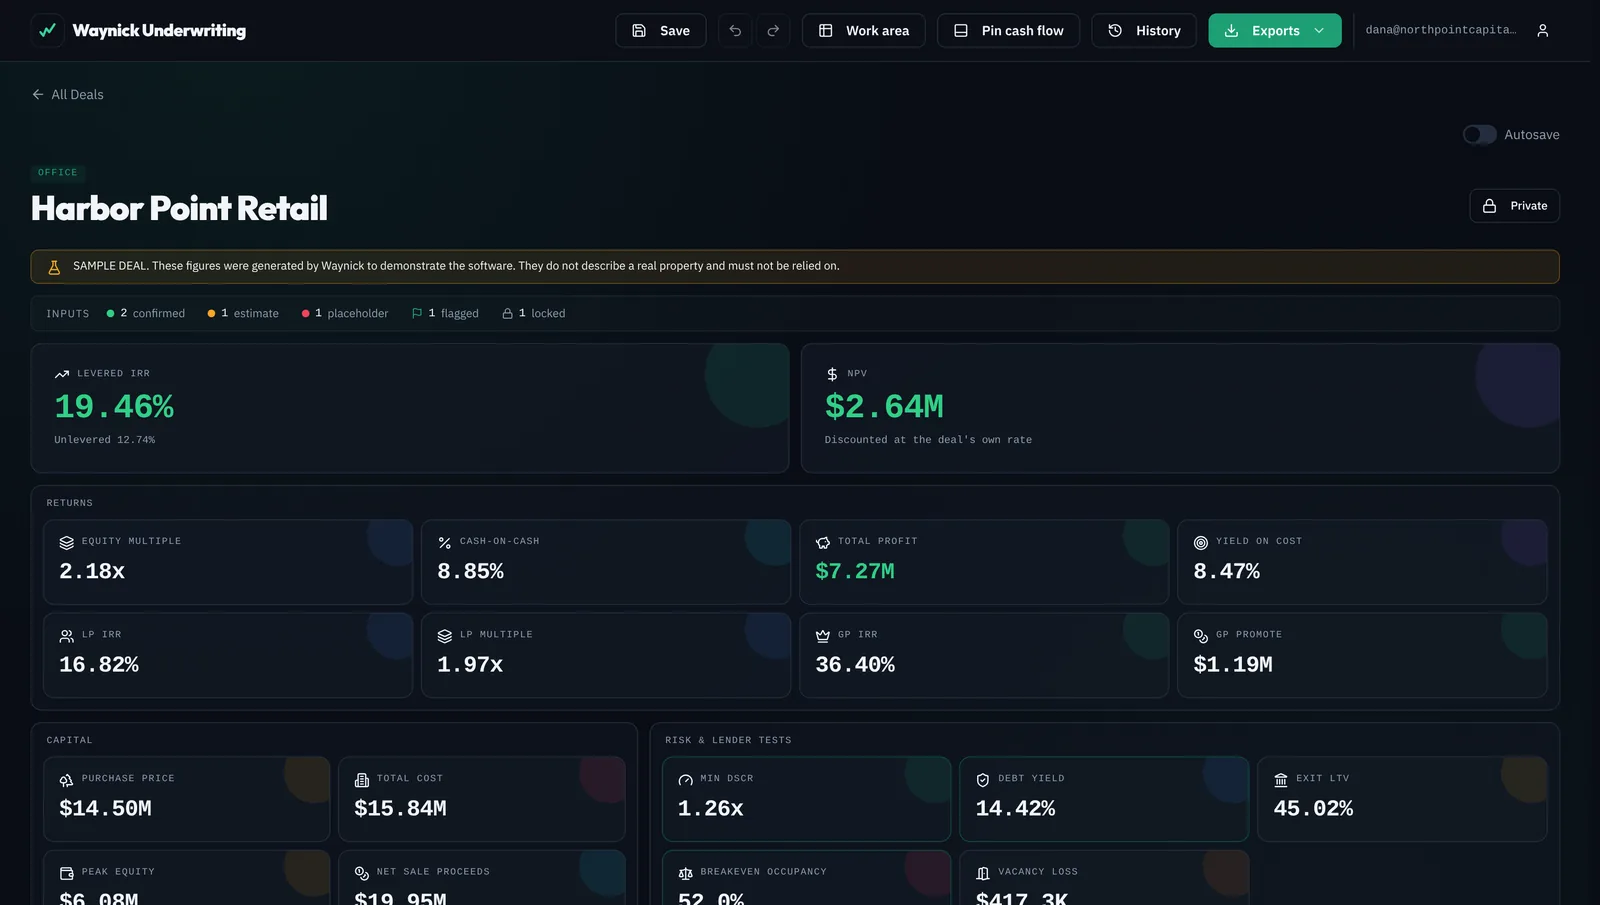The height and width of the screenshot is (905, 1600).
Task: Filter inputs by 2 confirmed
Action: click(146, 314)
